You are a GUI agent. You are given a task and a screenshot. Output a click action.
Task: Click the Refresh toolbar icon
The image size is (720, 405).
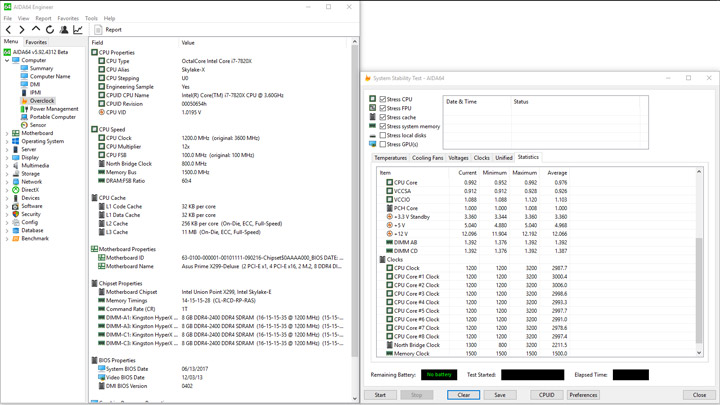[x=50, y=30]
